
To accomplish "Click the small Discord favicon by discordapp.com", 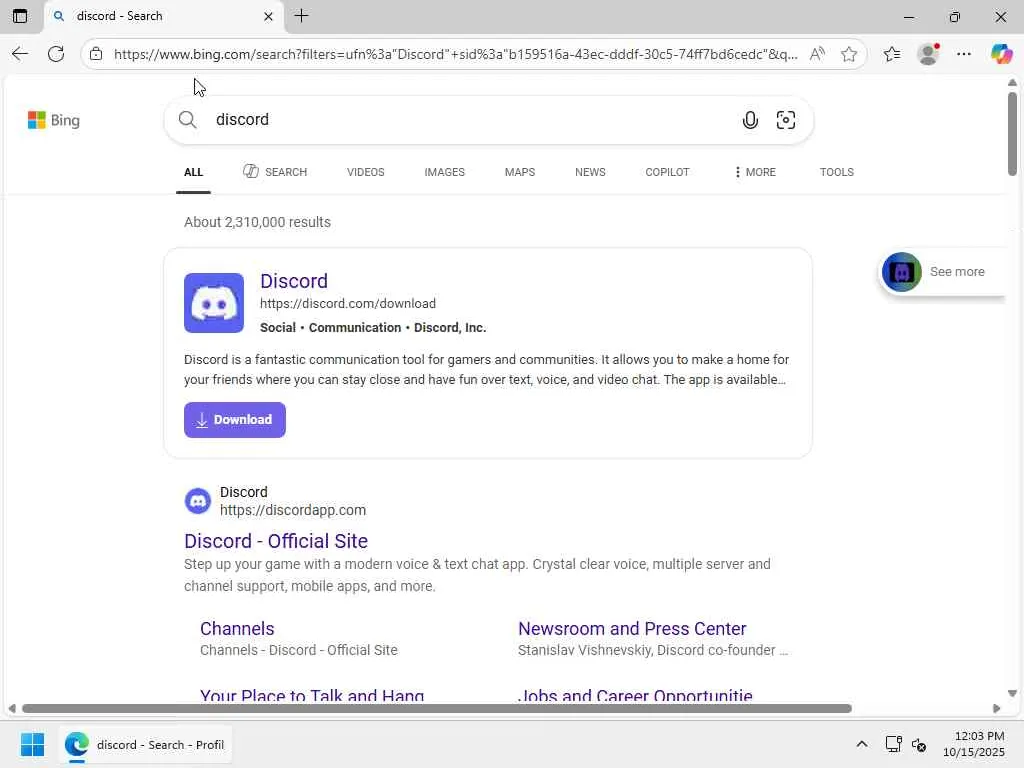I will coord(198,501).
